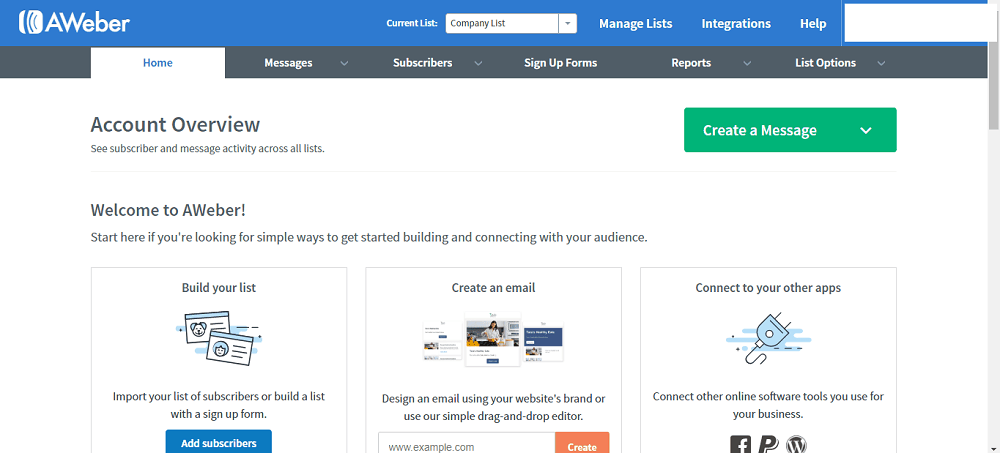This screenshot has height=453, width=1000.
Task: Click the website URL input field
Action: [466, 446]
